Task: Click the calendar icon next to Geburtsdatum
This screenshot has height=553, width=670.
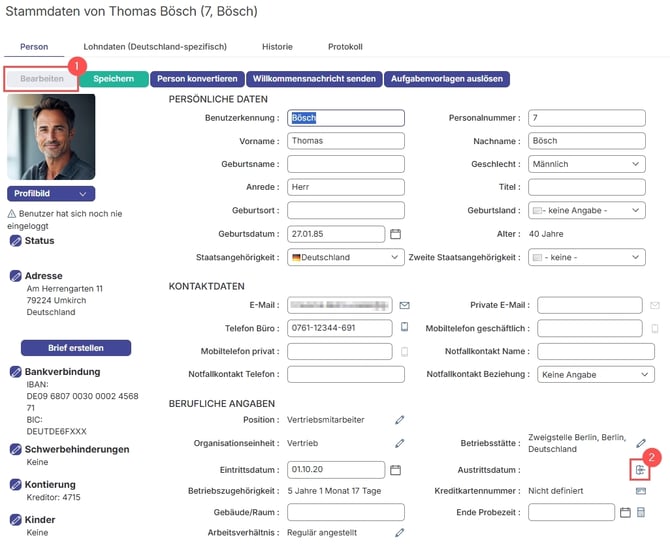Action: 395,234
